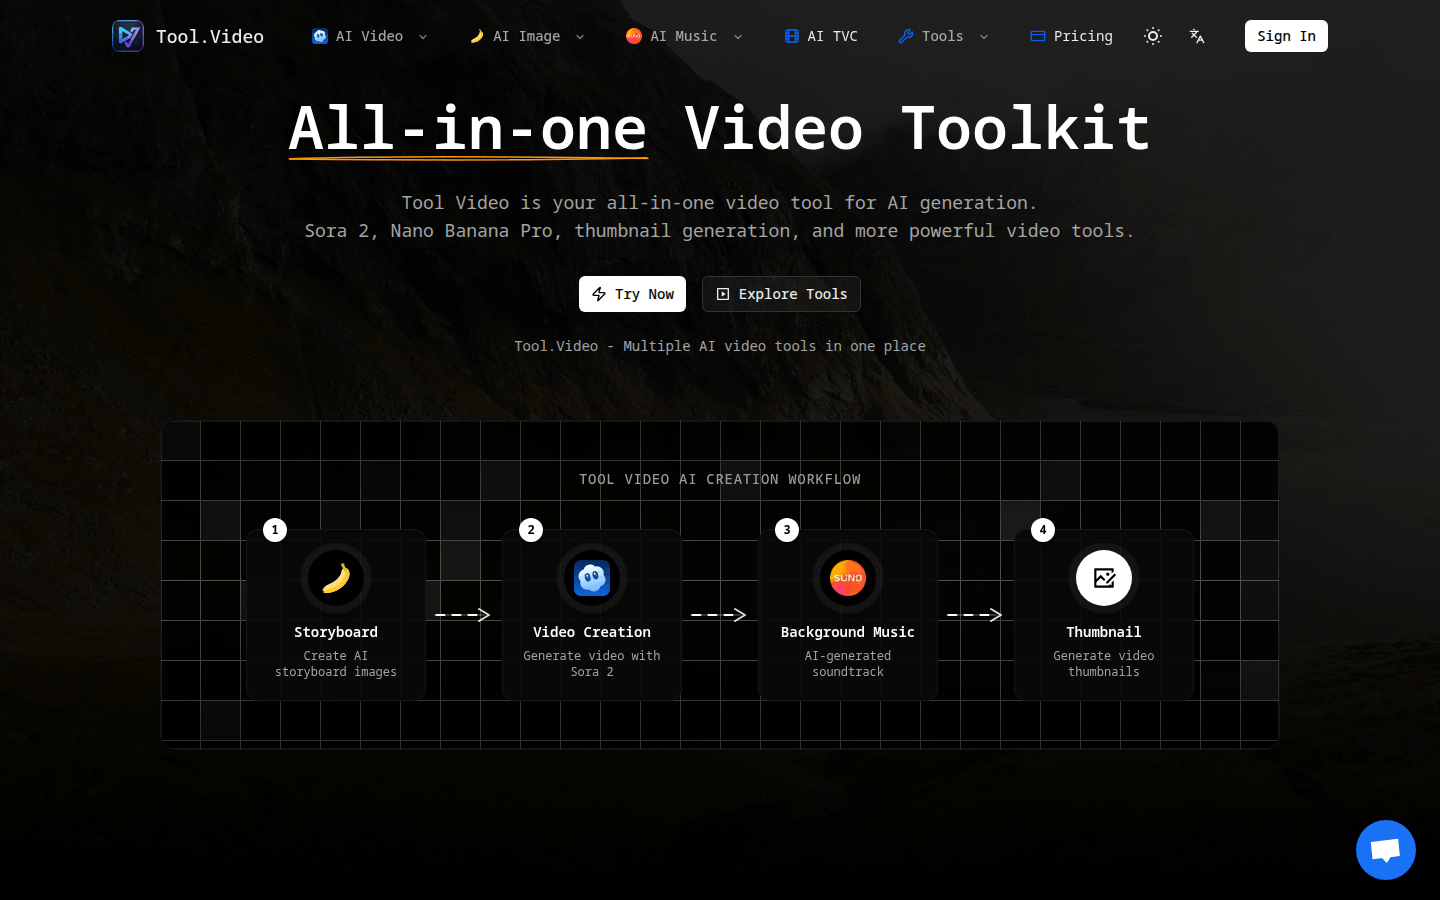Click the Thumbnail image icon
Image resolution: width=1440 pixels, height=900 pixels.
click(1104, 578)
